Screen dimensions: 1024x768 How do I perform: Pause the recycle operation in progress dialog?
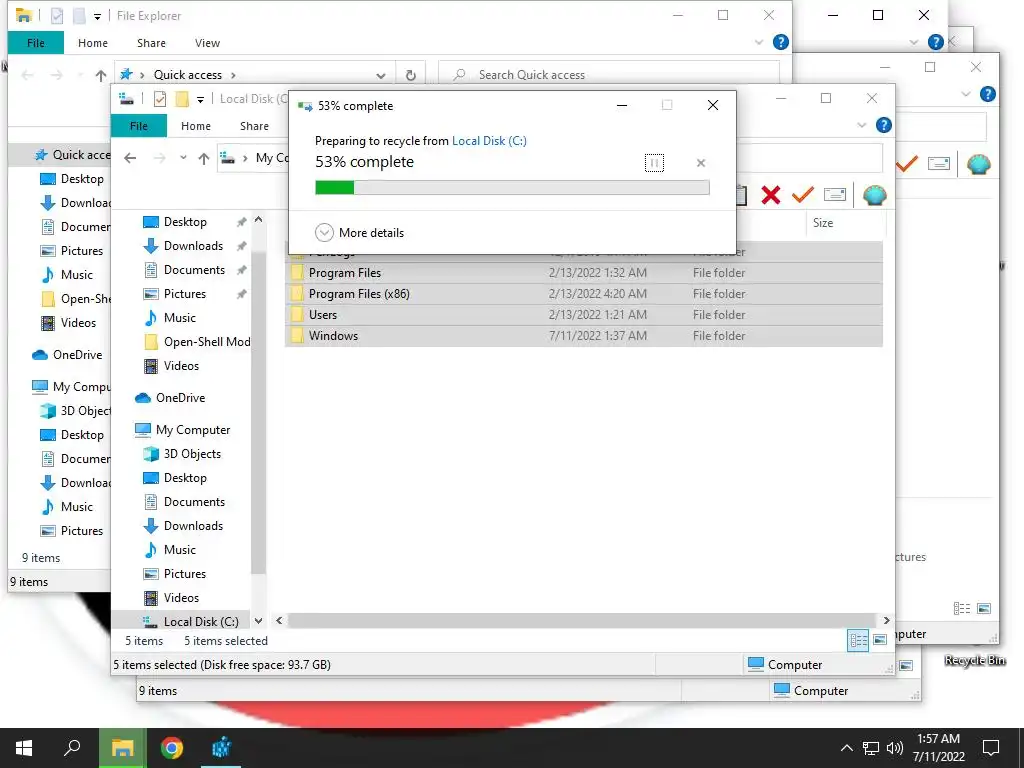point(654,163)
